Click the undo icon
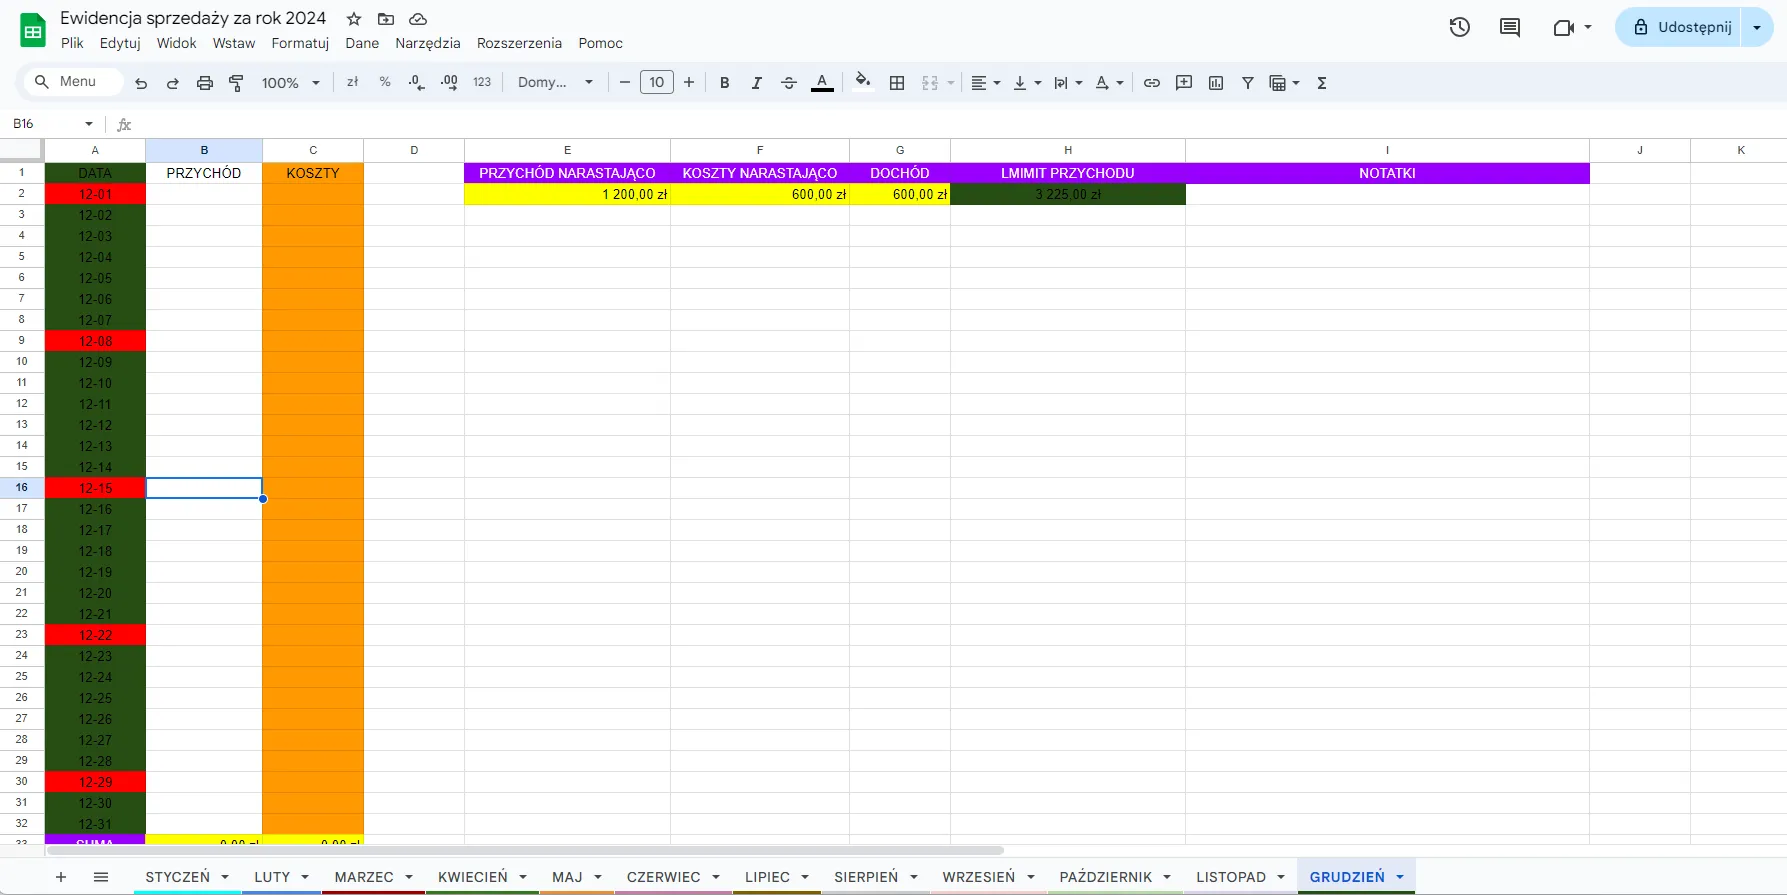 coord(141,83)
